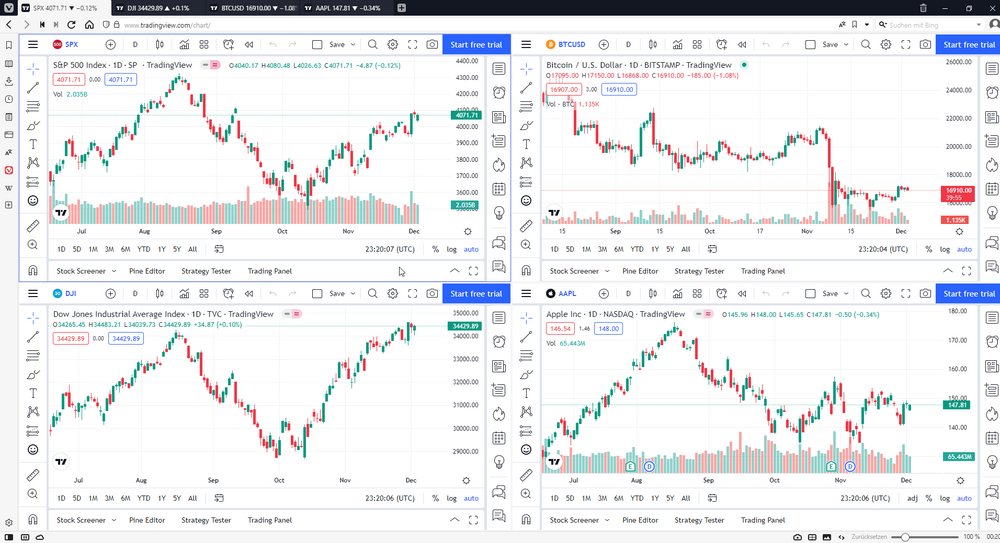This screenshot has width=1000, height=543.
Task: Expand Stock Screener dropdown in SPX panel
Action: pyautogui.click(x=114, y=271)
